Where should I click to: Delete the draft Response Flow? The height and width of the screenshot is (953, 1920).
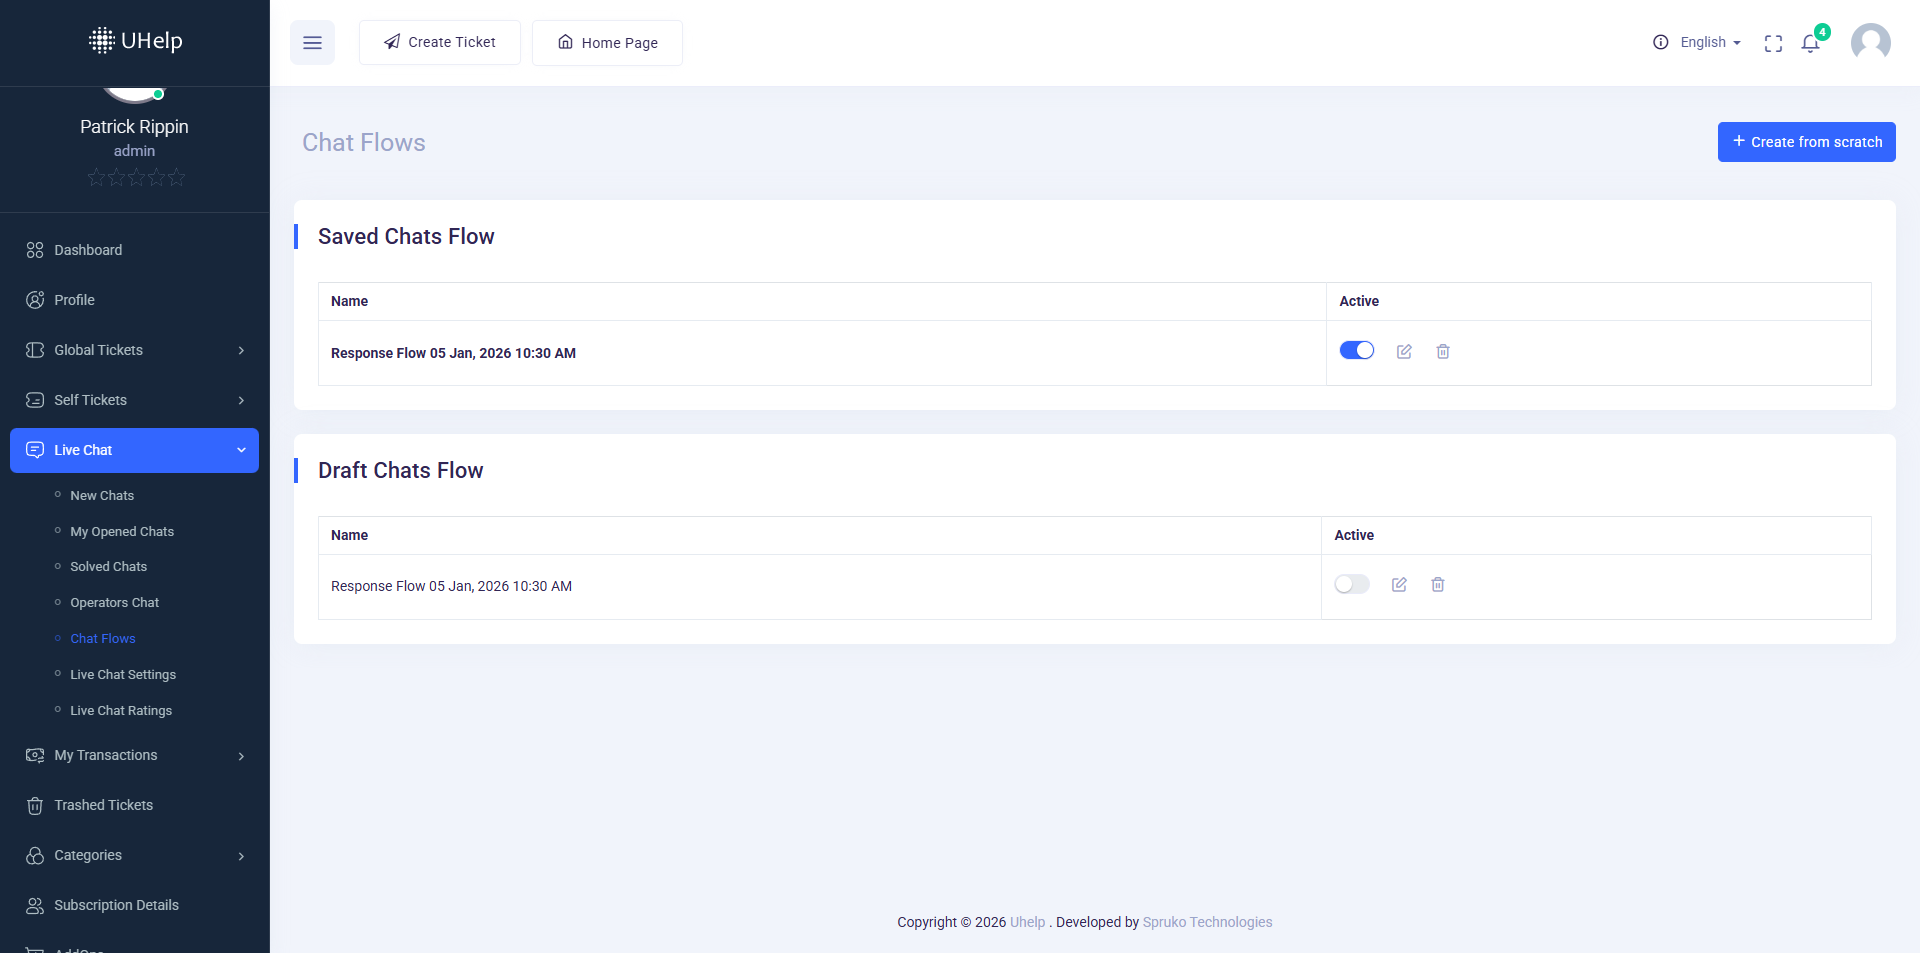tap(1438, 585)
